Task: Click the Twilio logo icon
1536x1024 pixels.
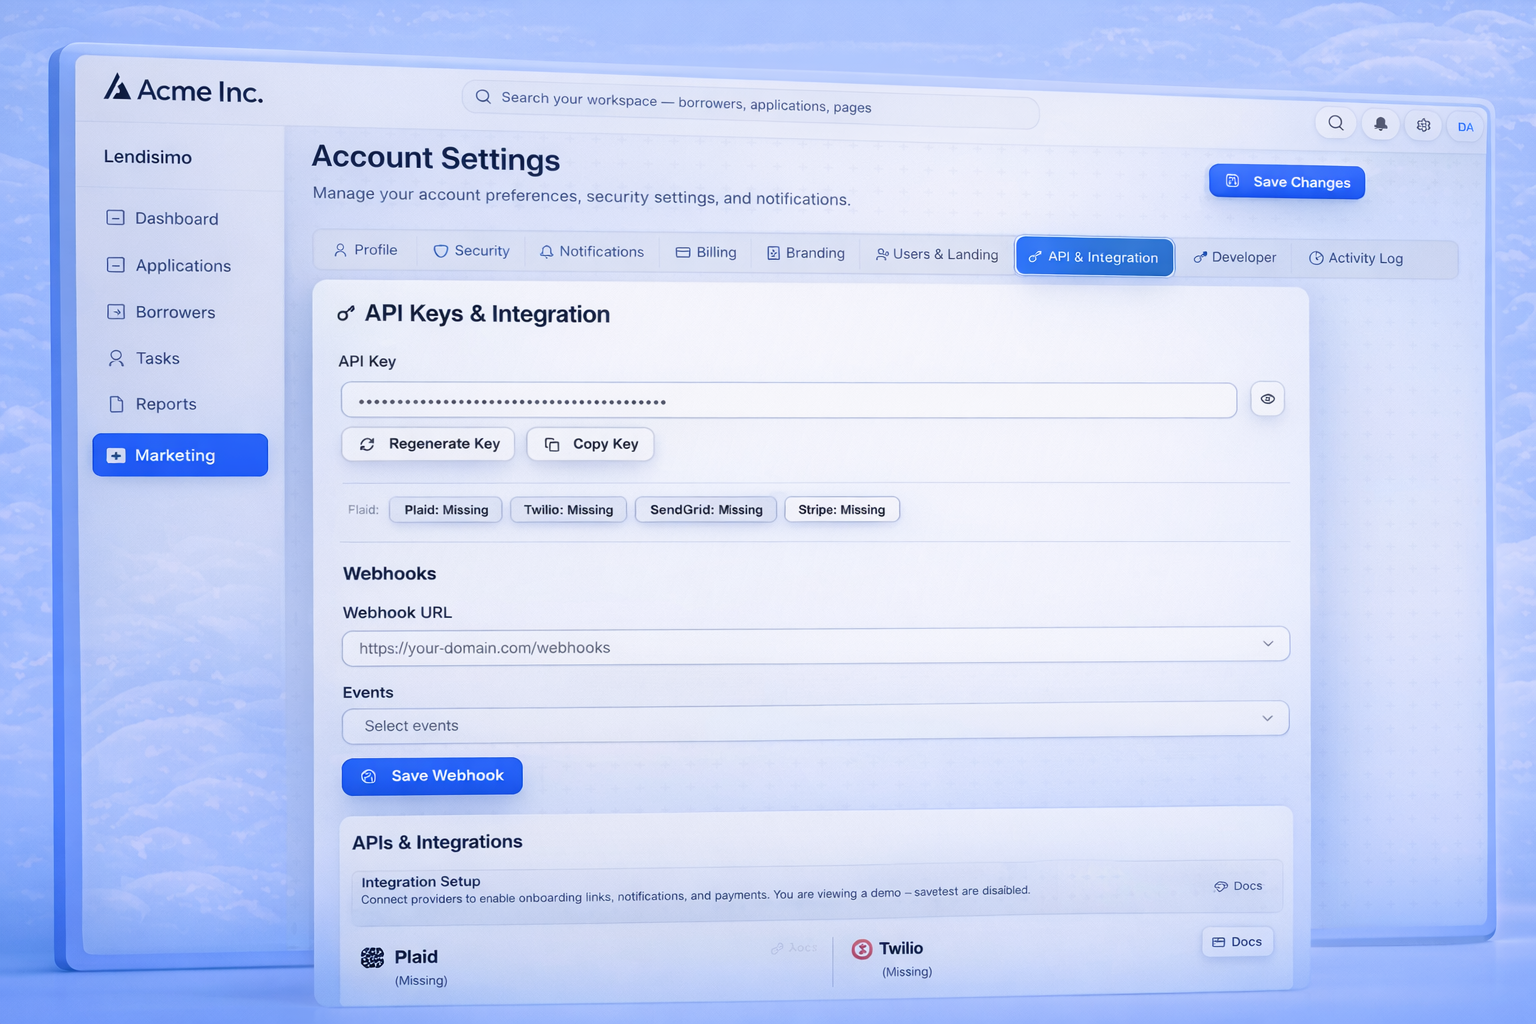Action: pos(862,949)
